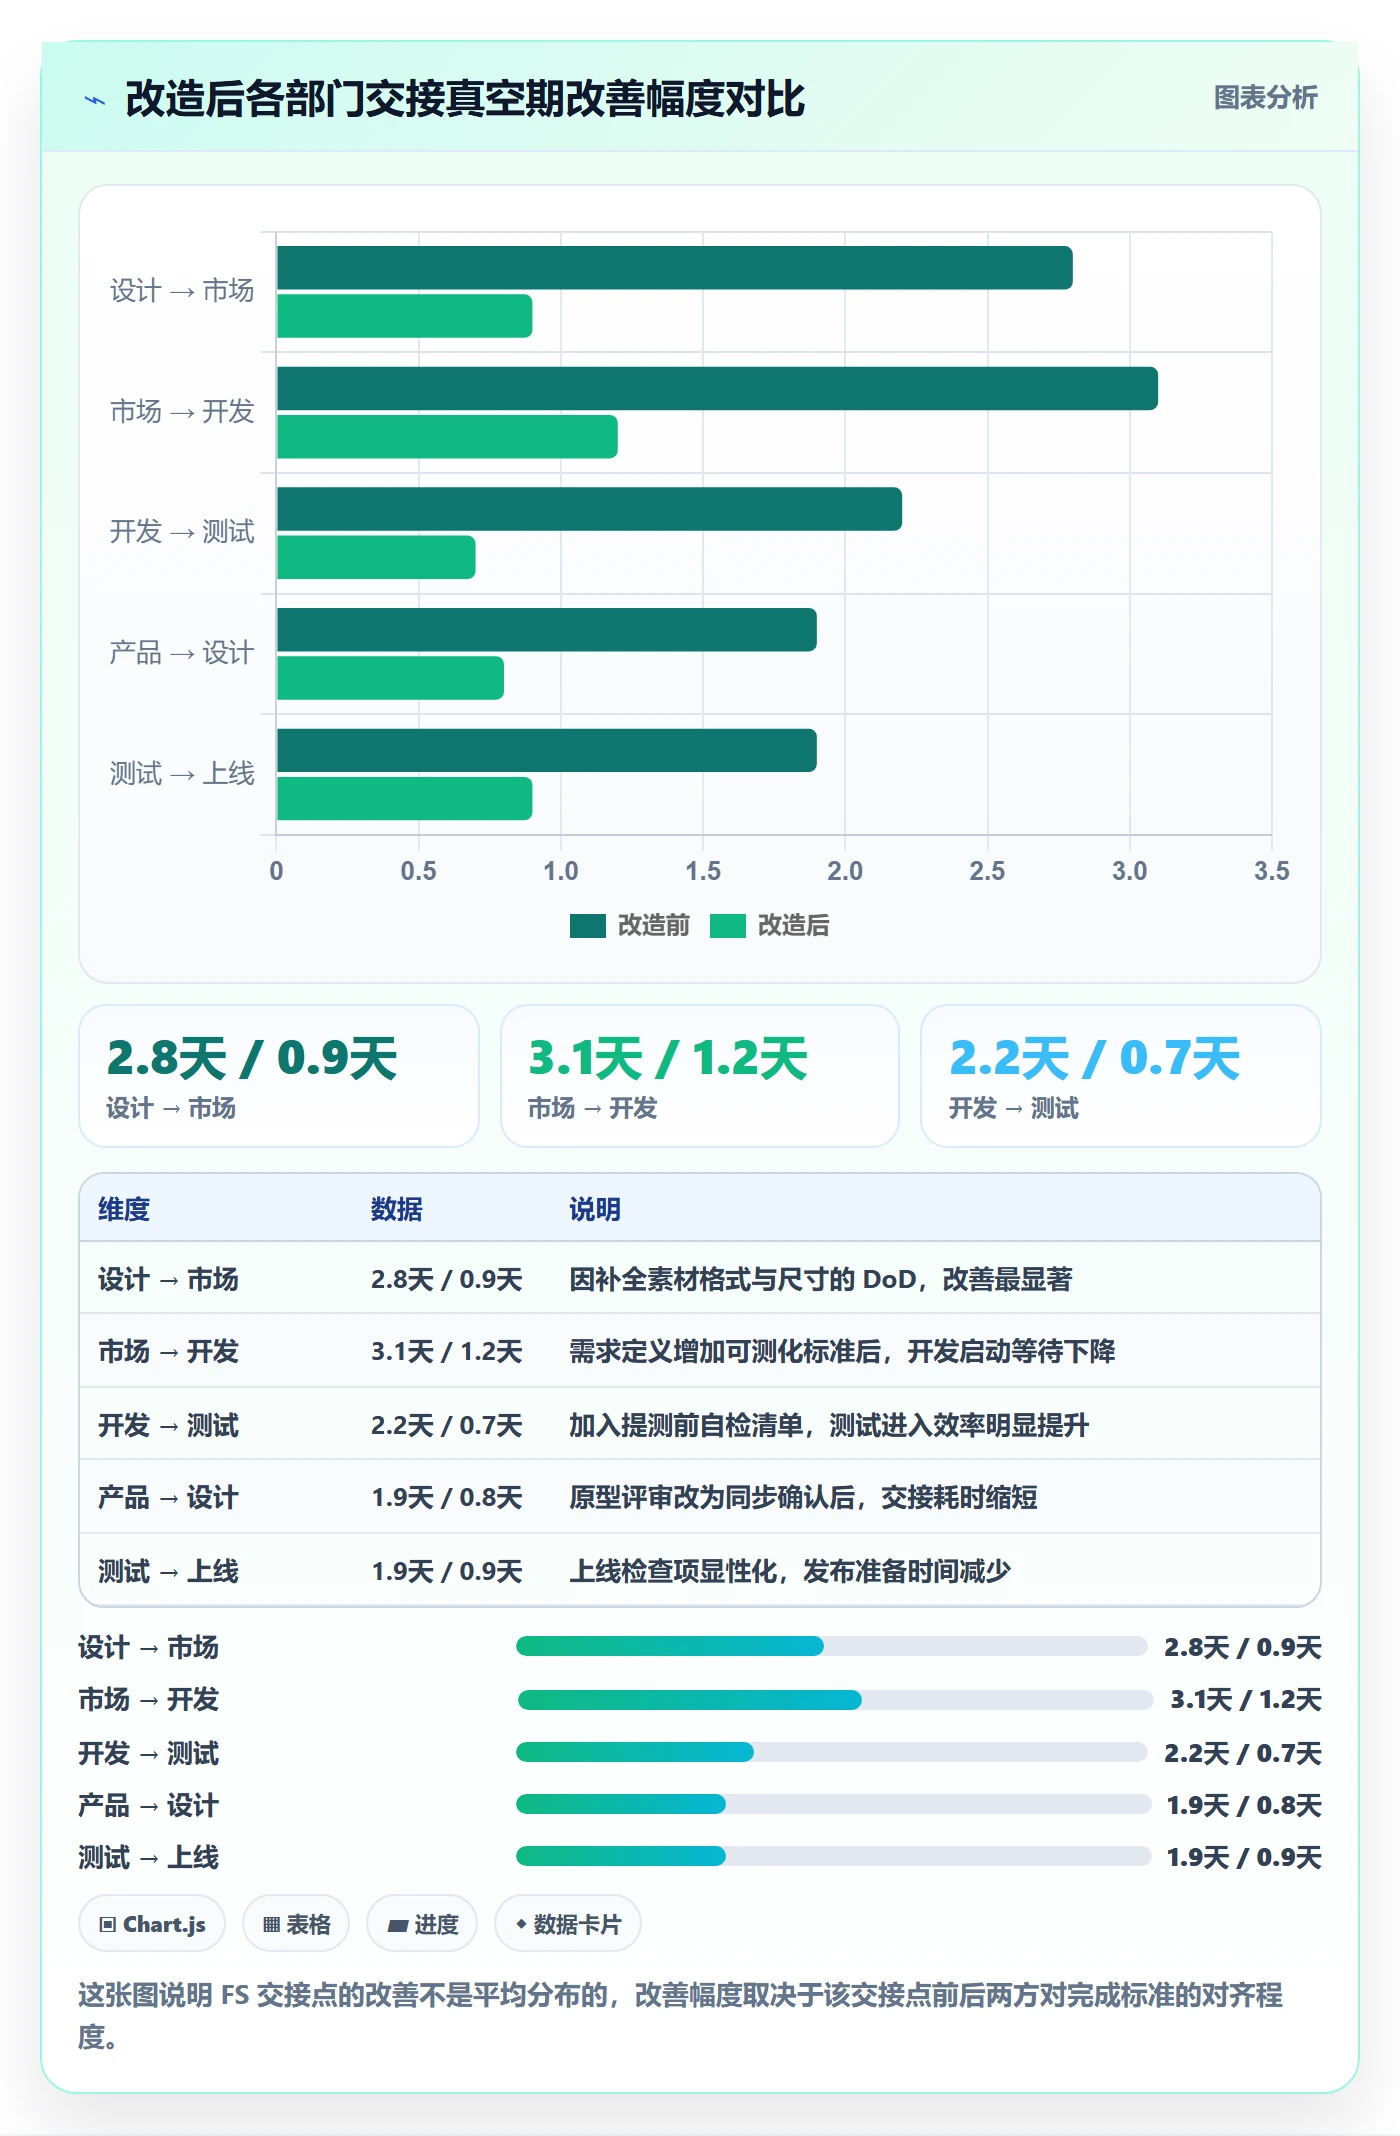Image resolution: width=1400 pixels, height=2136 pixels.
Task: Select the Chart.js tag chip
Action: pyautogui.click(x=152, y=1923)
